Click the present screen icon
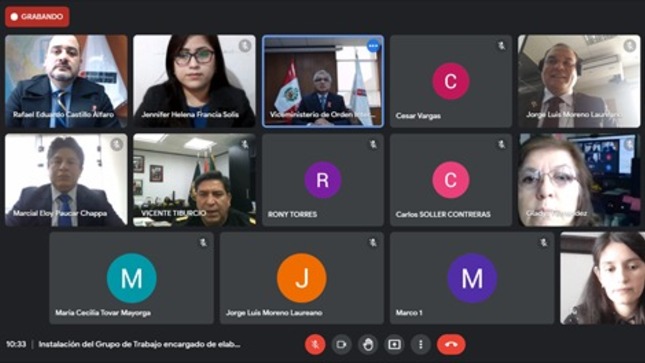The width and height of the screenshot is (645, 363). [394, 344]
